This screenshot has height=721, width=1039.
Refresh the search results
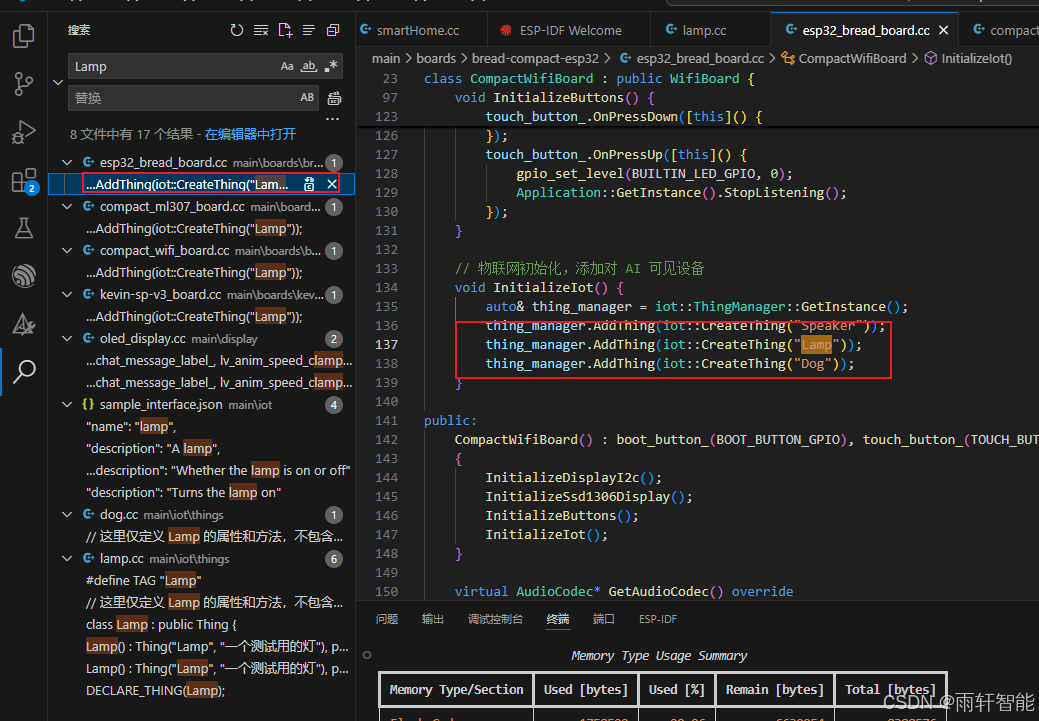pyautogui.click(x=237, y=30)
